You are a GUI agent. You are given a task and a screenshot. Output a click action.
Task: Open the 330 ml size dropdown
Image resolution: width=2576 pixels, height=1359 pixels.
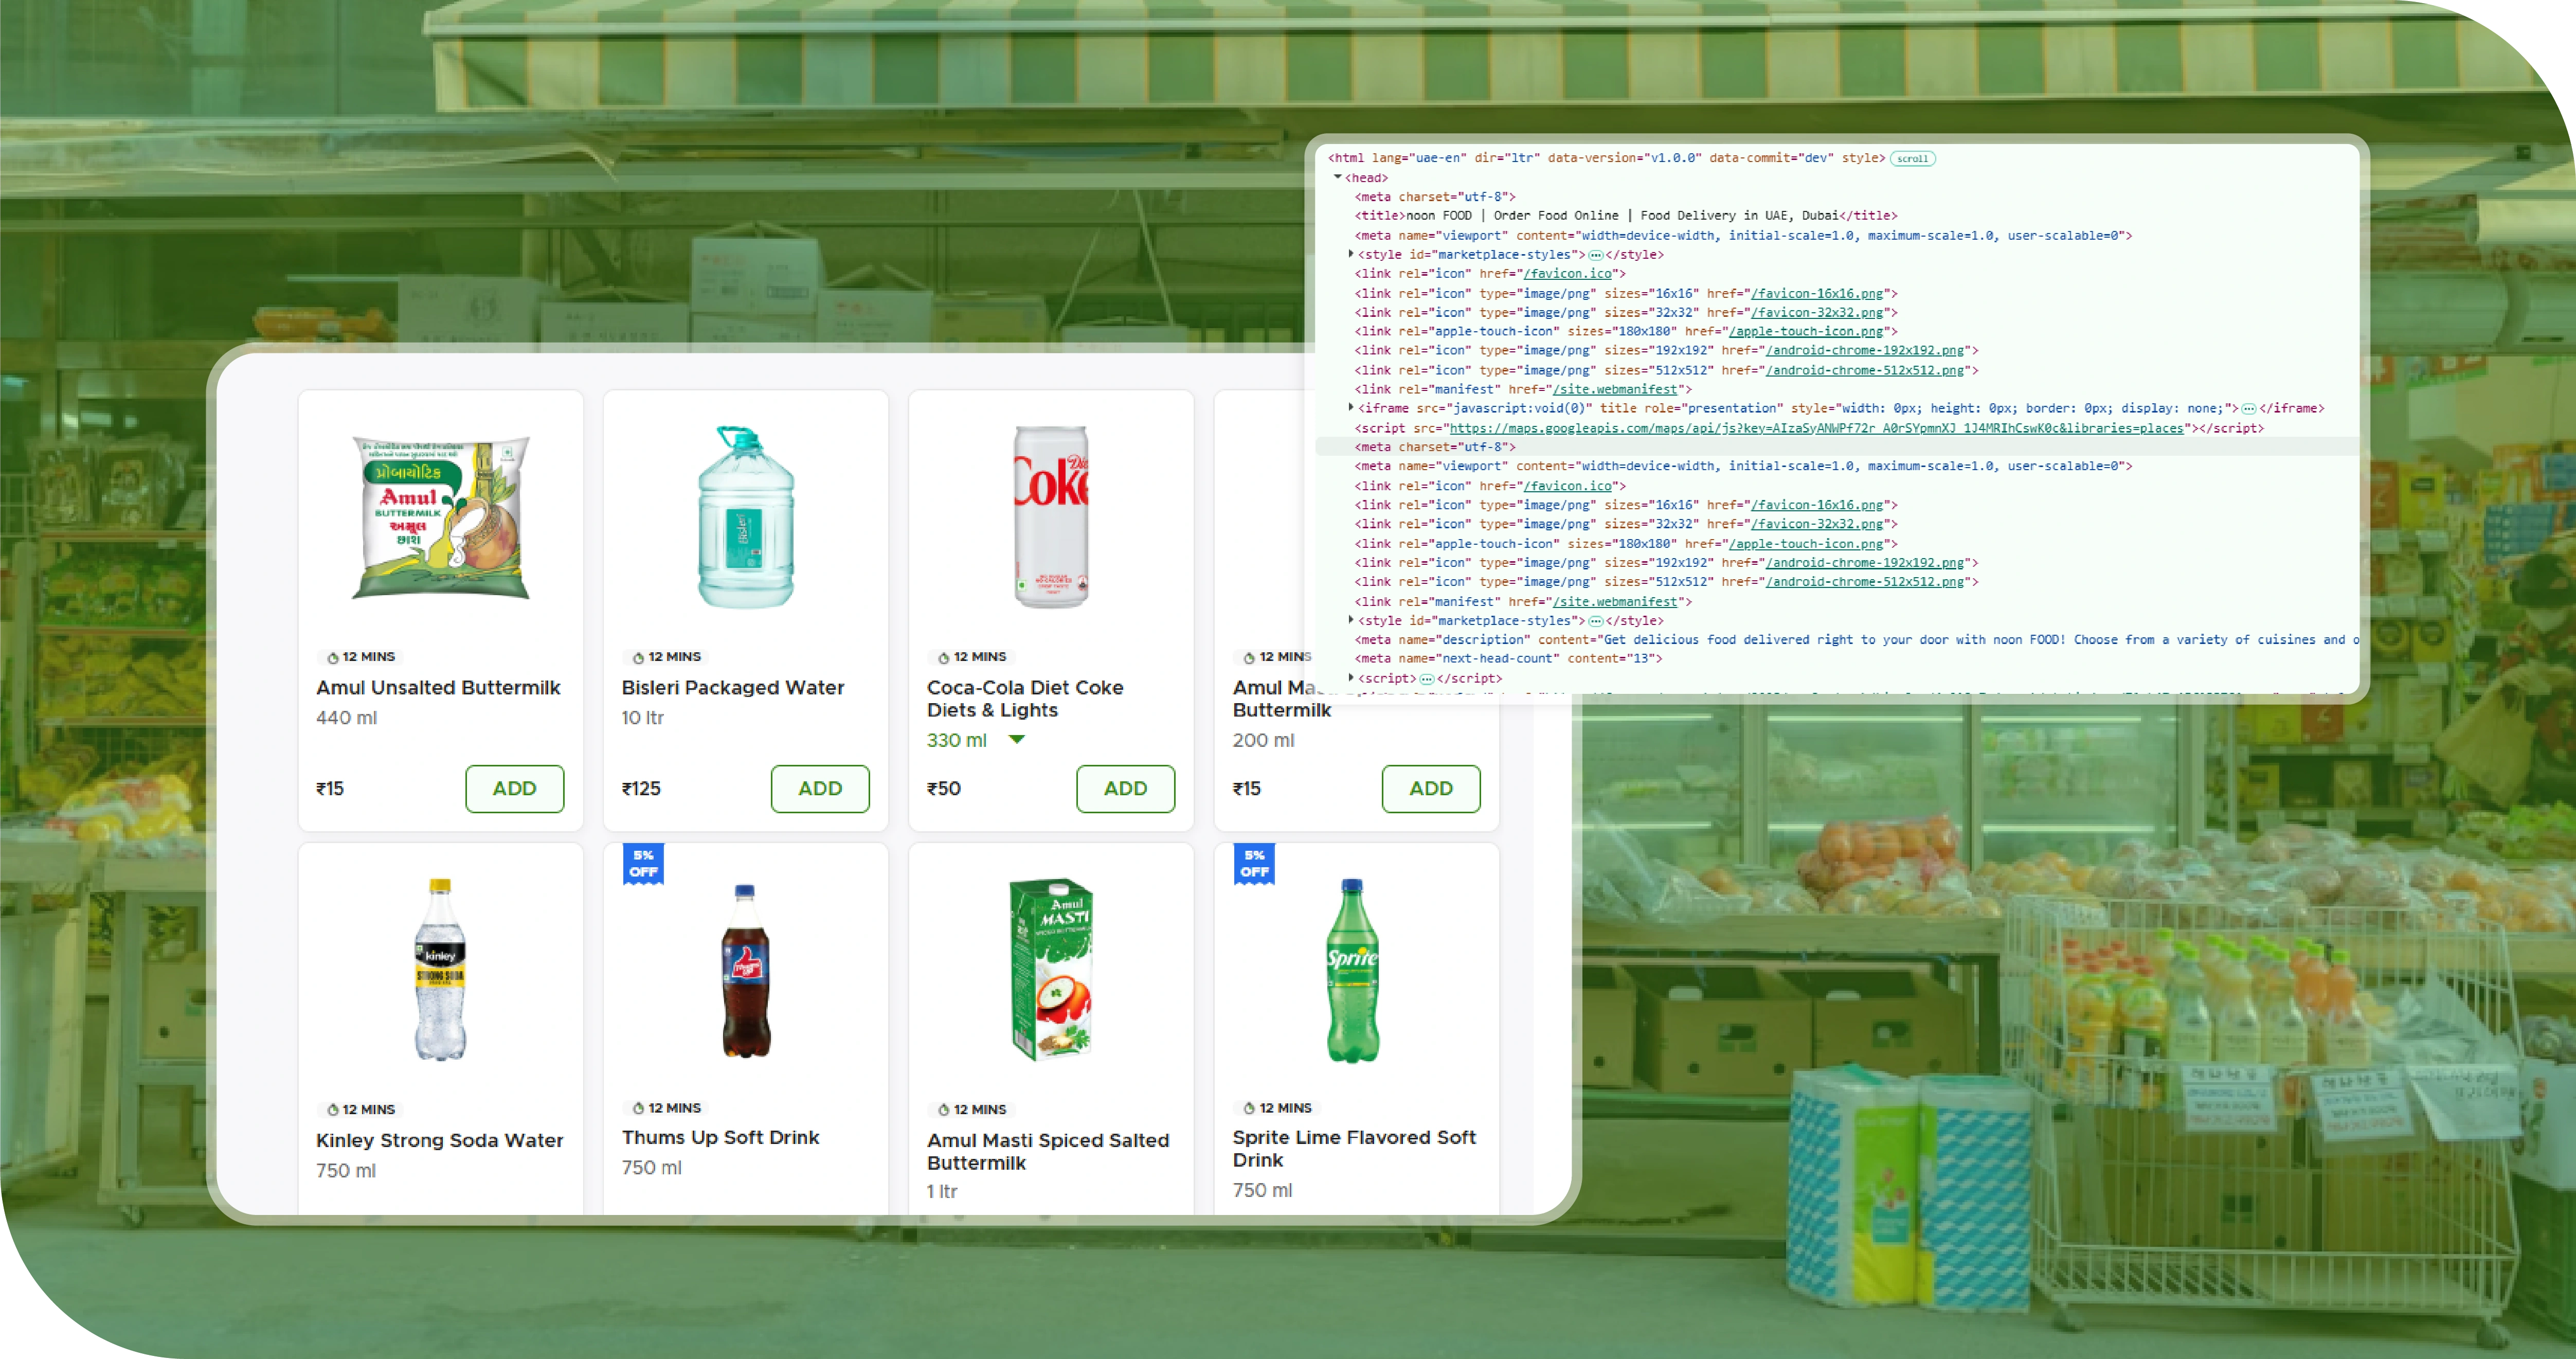(x=1017, y=740)
